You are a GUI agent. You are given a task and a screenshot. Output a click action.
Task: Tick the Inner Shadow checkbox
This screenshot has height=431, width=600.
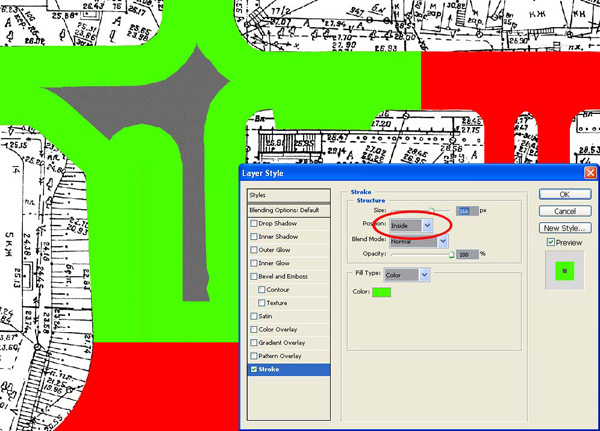pyautogui.click(x=253, y=236)
